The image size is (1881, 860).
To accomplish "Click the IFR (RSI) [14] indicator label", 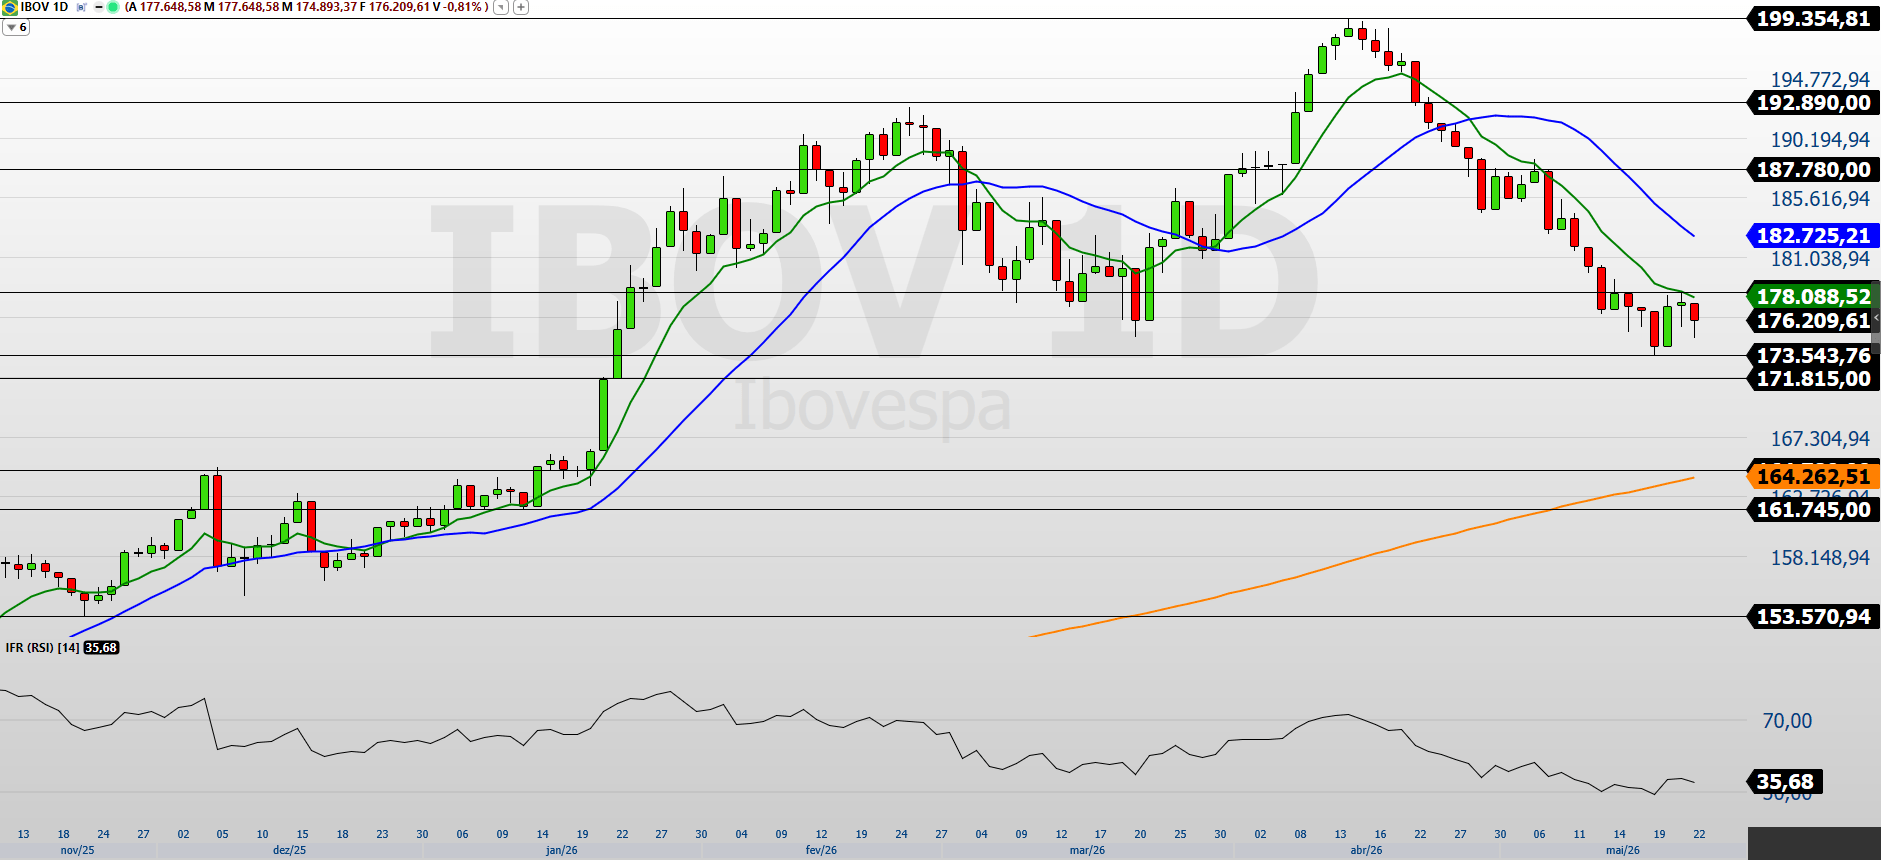I will [x=42, y=648].
